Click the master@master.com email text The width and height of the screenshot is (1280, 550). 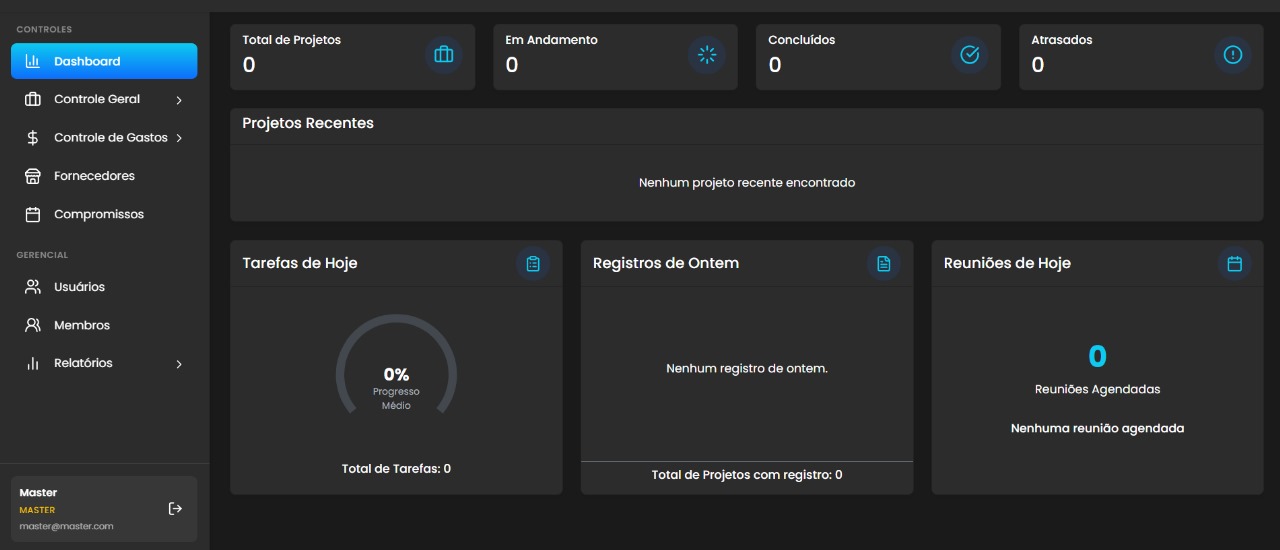tap(66, 526)
